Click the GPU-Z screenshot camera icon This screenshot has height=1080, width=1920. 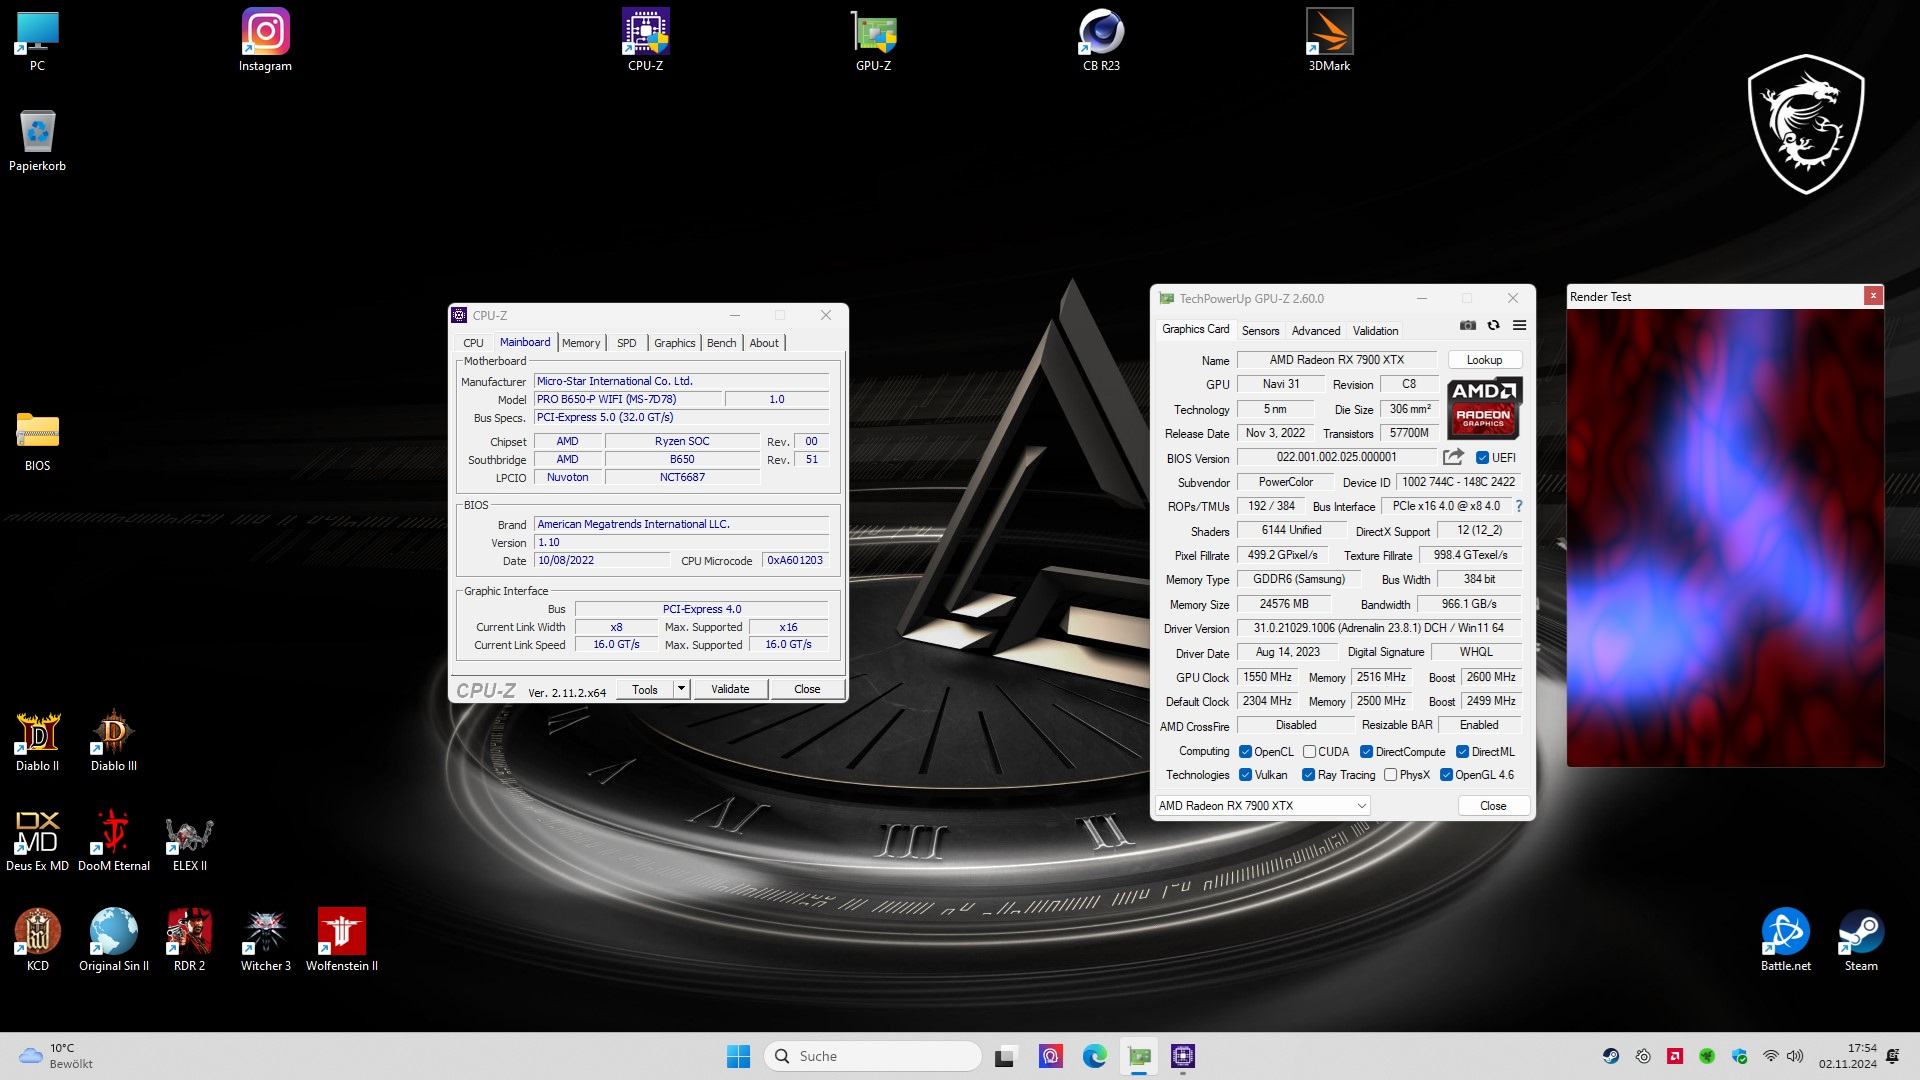[1467, 325]
